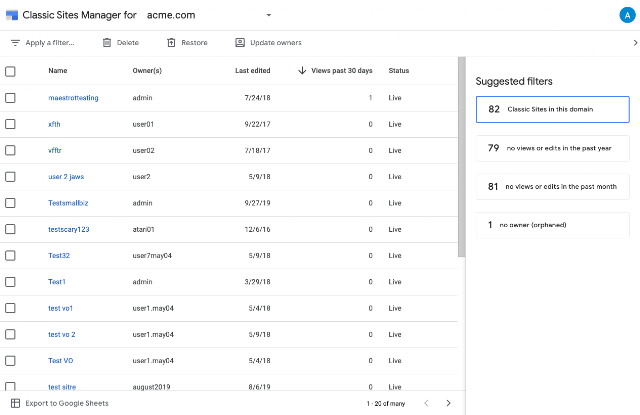Collapse the side panel with the chevron
640x415 pixels.
click(635, 42)
